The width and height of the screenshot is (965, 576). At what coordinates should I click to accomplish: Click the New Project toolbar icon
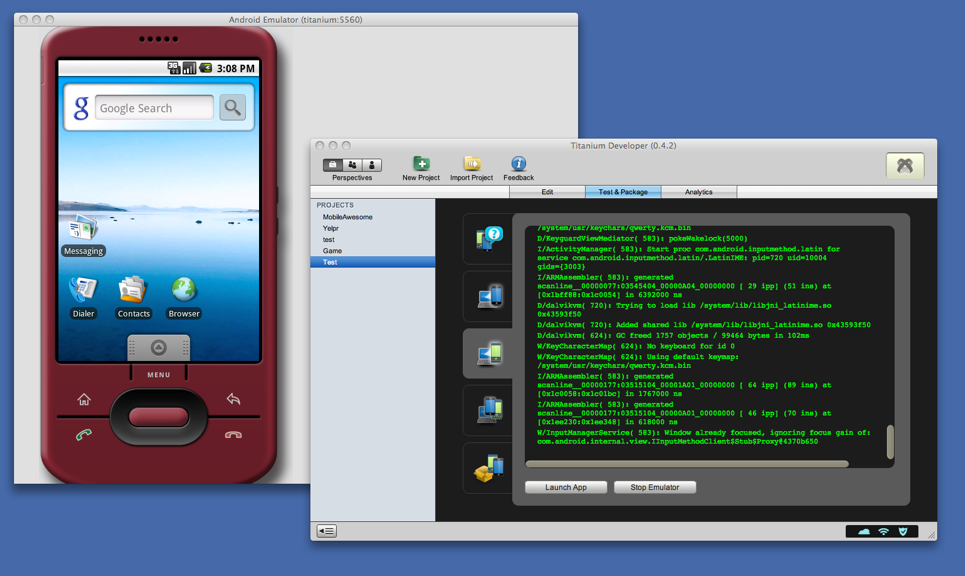click(x=421, y=164)
